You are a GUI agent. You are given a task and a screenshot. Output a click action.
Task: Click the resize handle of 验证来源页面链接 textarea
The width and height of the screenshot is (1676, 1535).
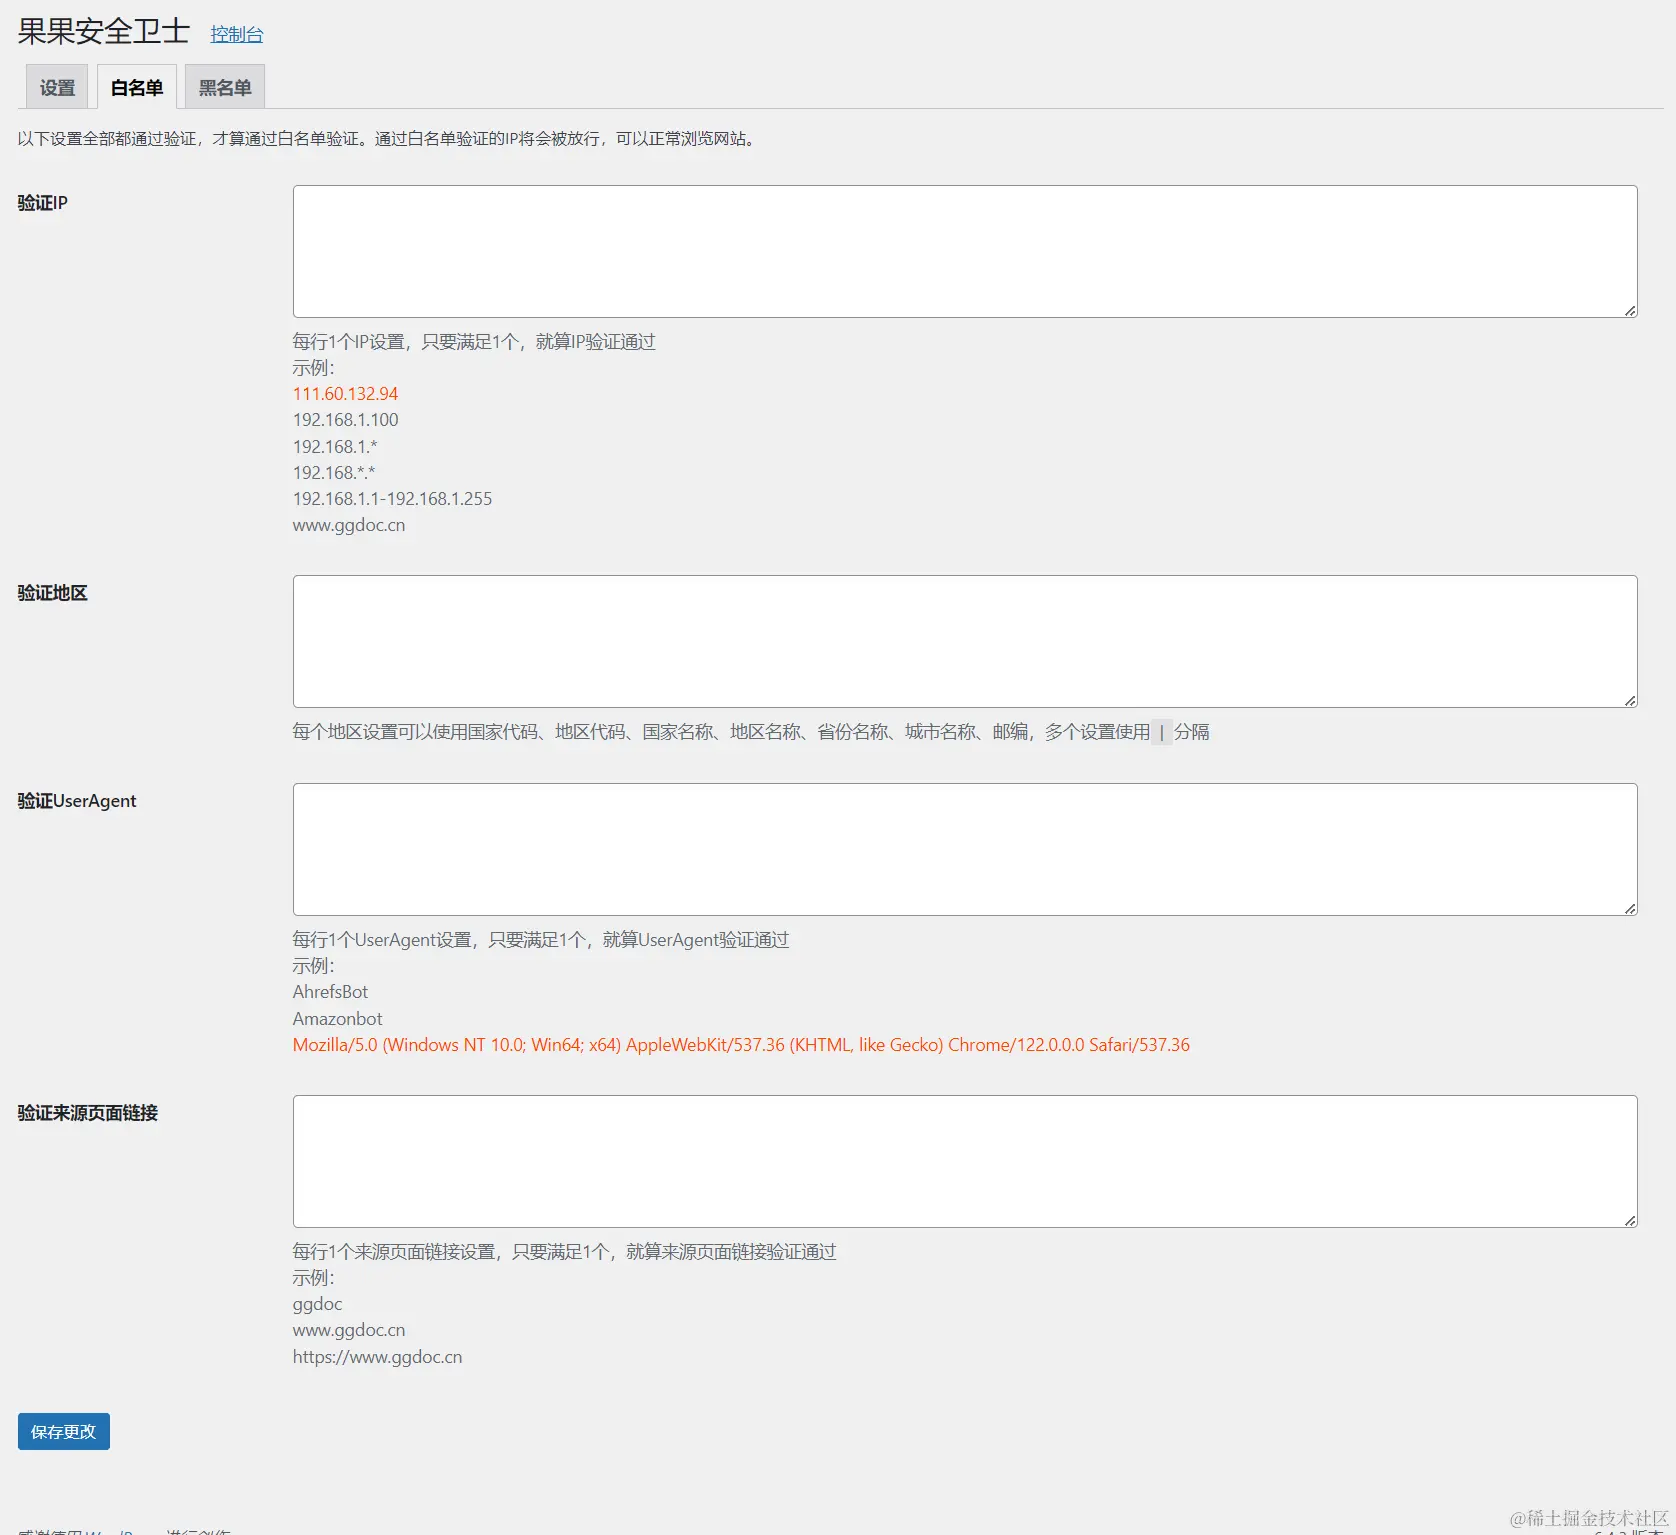(x=1630, y=1221)
